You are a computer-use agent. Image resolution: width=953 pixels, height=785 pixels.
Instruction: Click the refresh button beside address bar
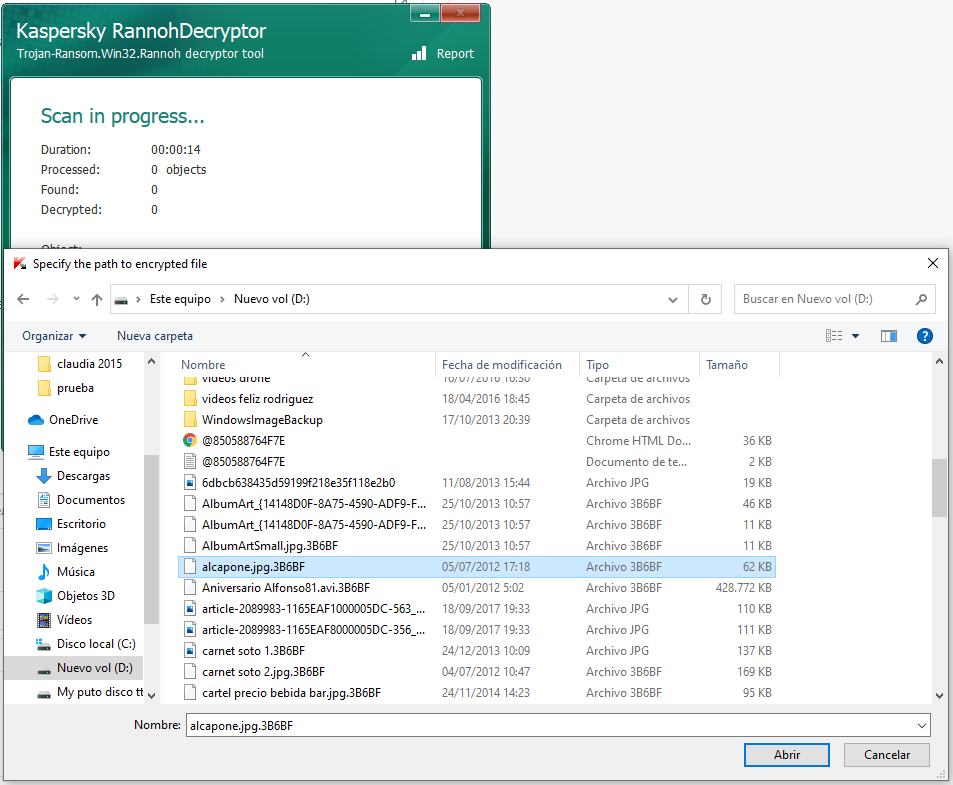[706, 299]
